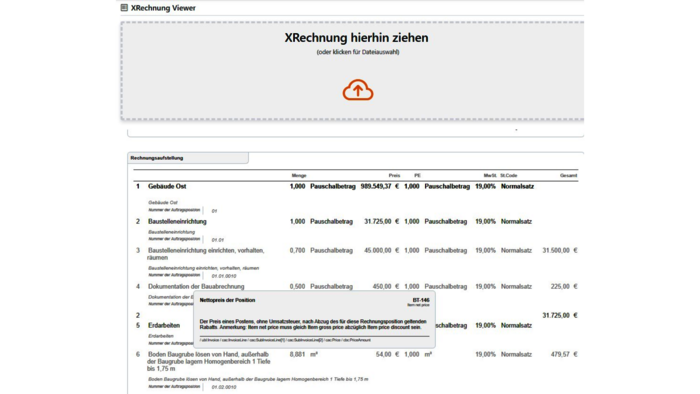Click 'Normalsatz' in the Gebäude Ost row
The width and height of the screenshot is (700, 394).
[517, 186]
